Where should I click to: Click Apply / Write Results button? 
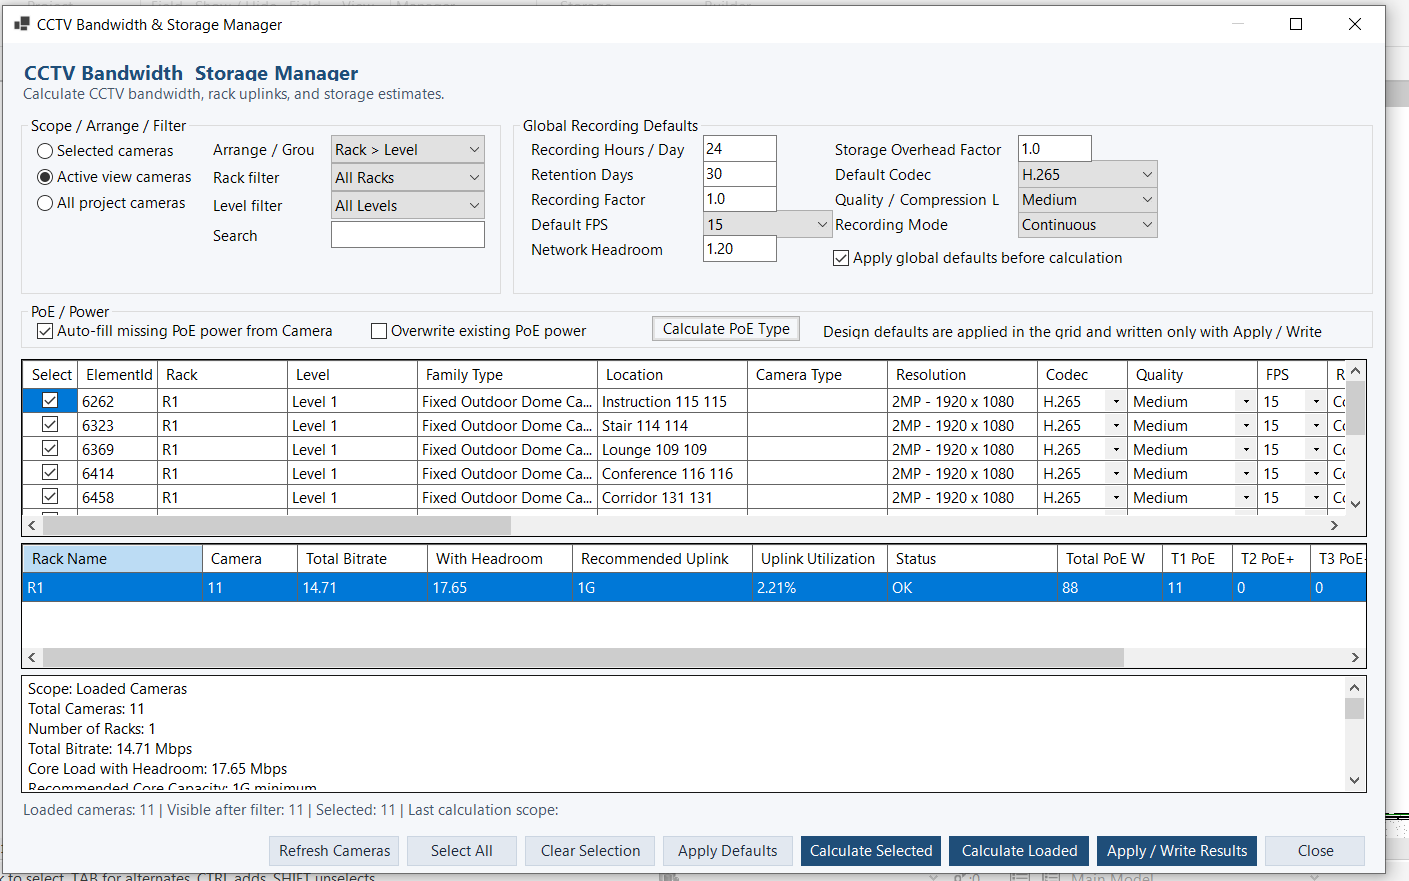click(x=1177, y=851)
